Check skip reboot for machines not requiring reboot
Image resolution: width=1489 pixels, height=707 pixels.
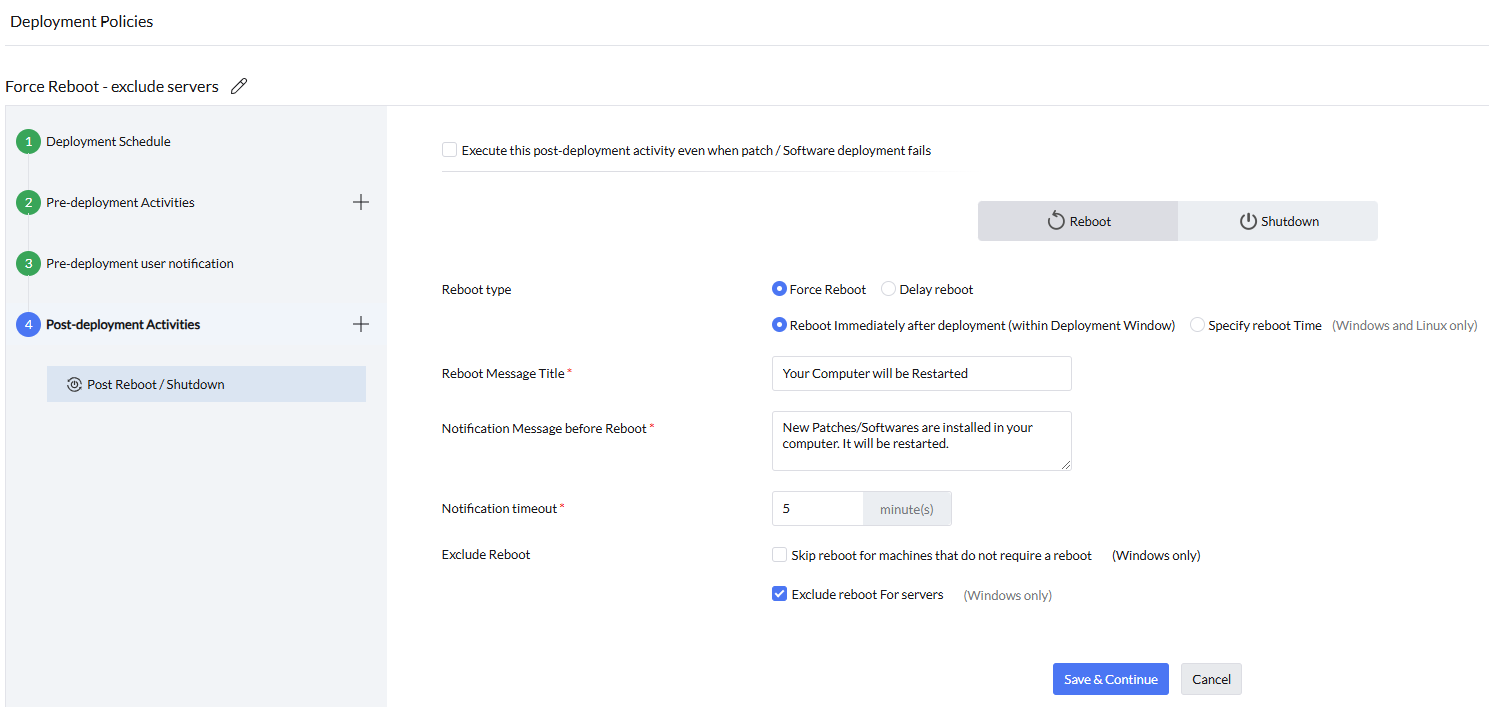(779, 554)
